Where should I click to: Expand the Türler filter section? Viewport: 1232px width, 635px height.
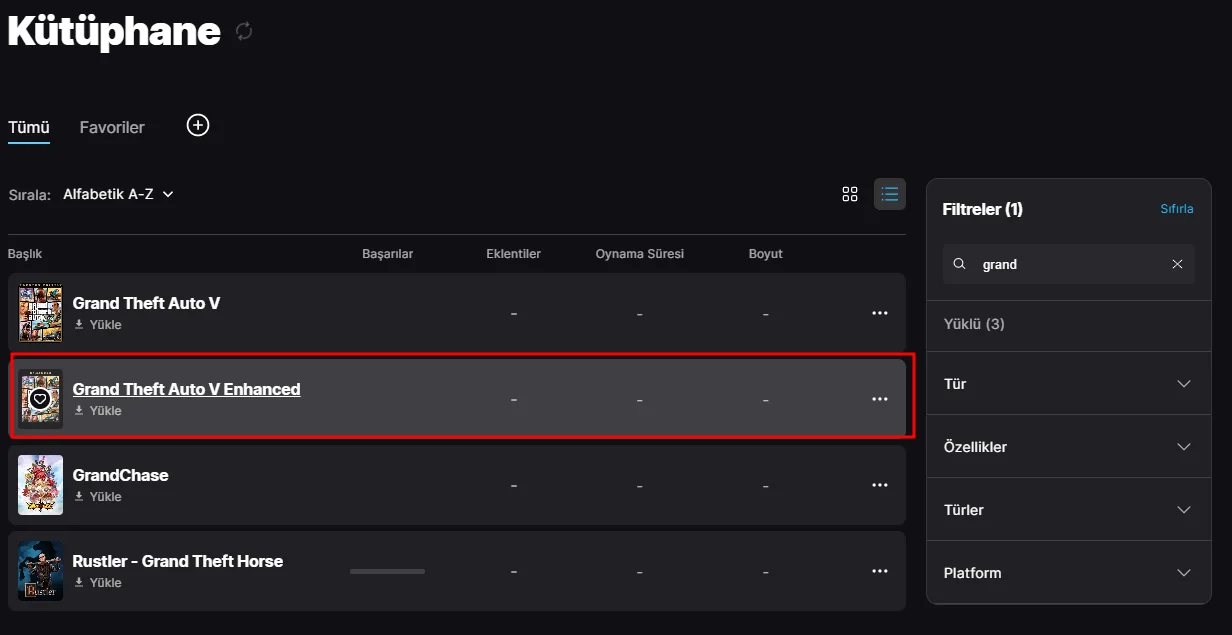[1069, 510]
